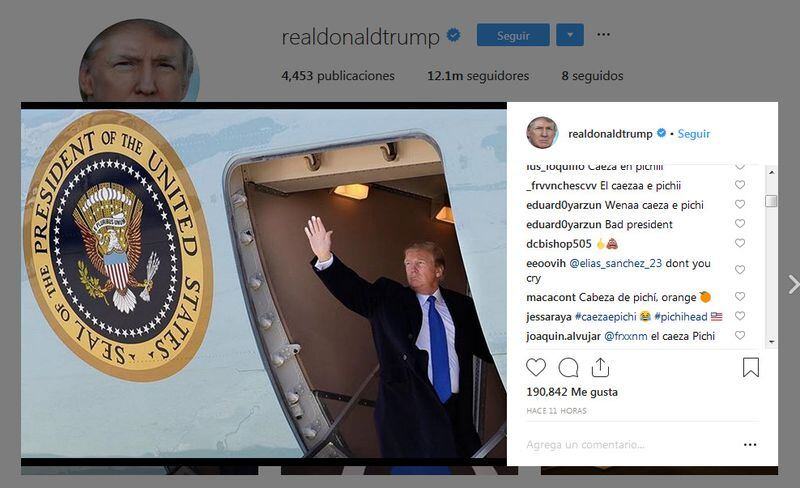The image size is (800, 488).
Task: Click the comment scrollbar up arrow
Action: (771, 173)
